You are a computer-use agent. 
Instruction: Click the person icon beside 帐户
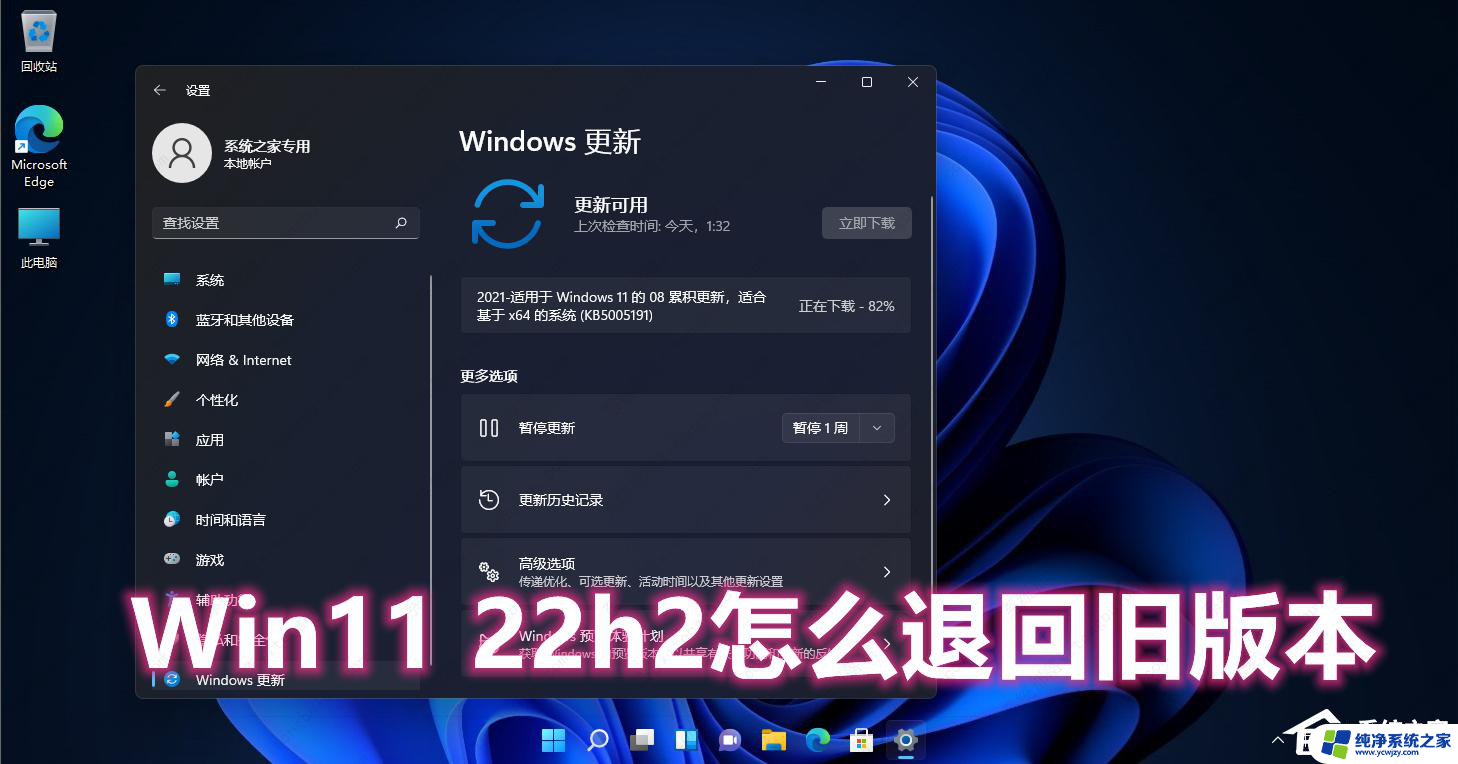172,480
